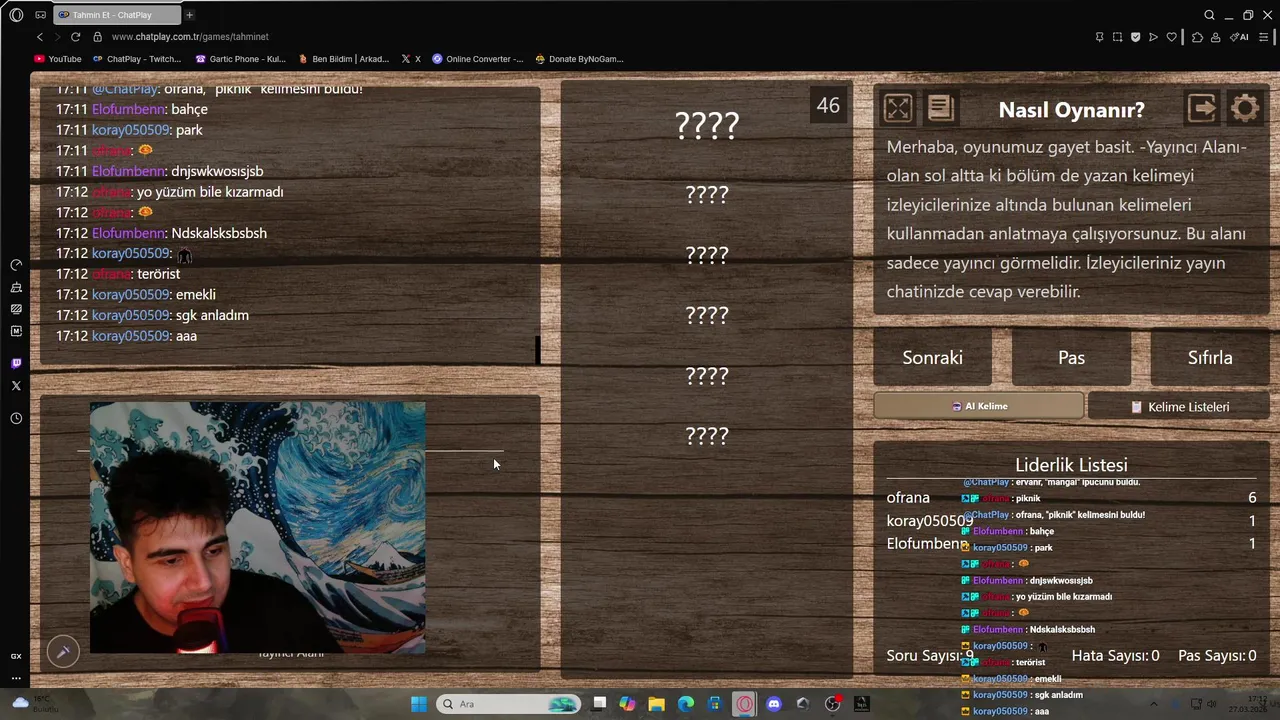
Task: Open browser tab search magnifier
Action: pos(1209,15)
